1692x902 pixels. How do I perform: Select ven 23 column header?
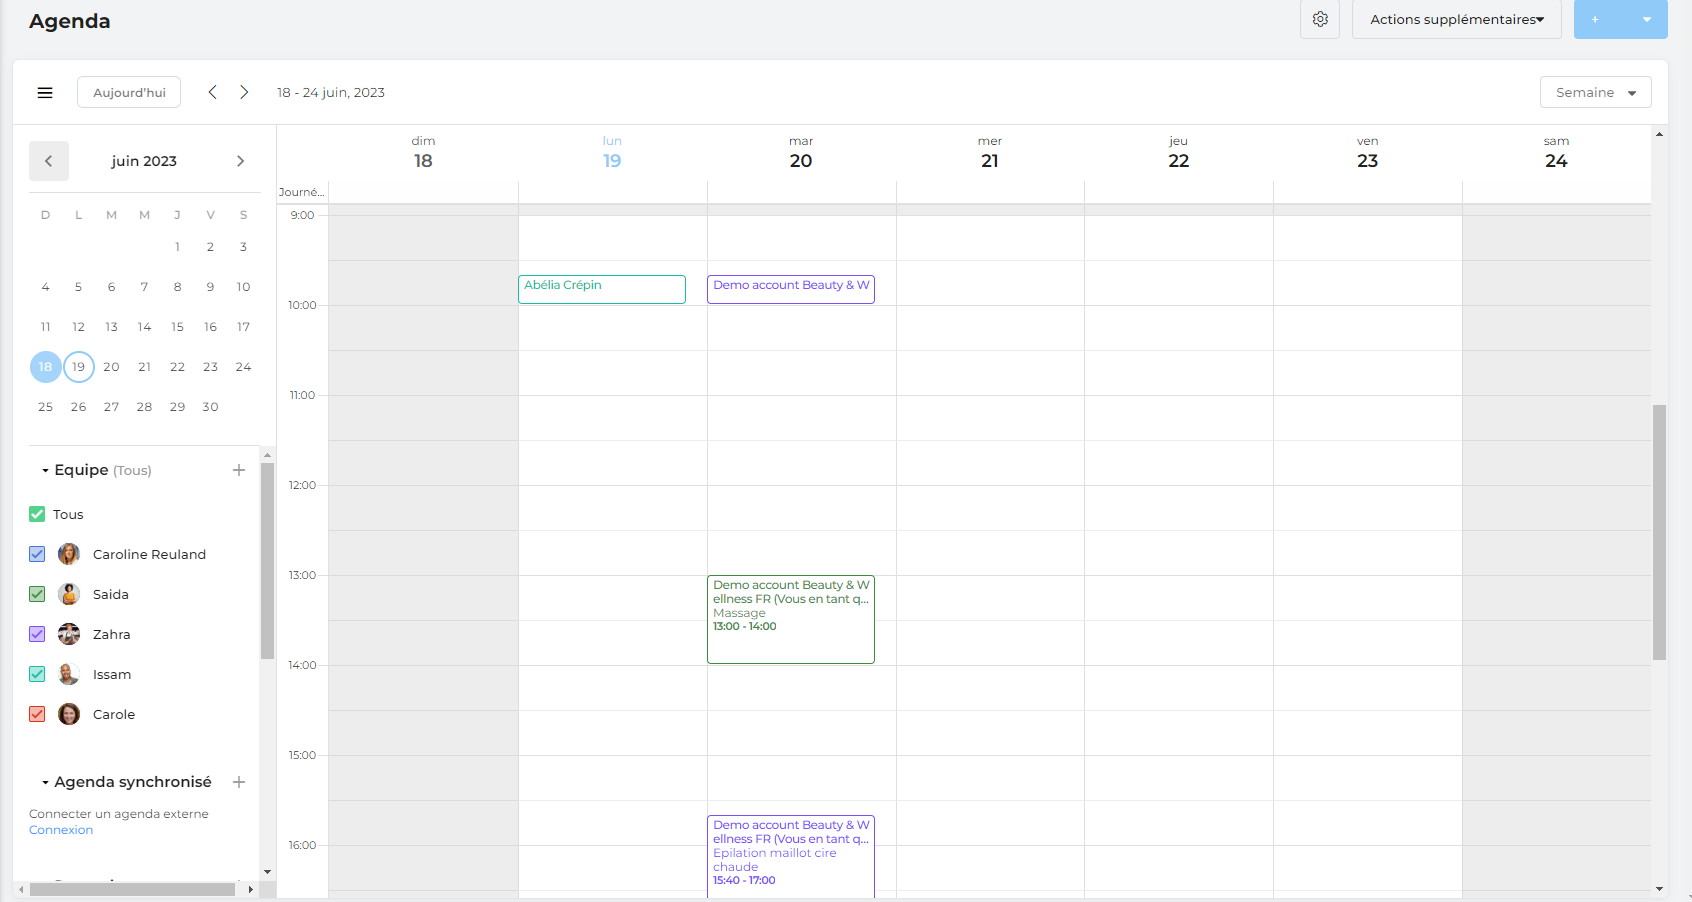click(1368, 153)
